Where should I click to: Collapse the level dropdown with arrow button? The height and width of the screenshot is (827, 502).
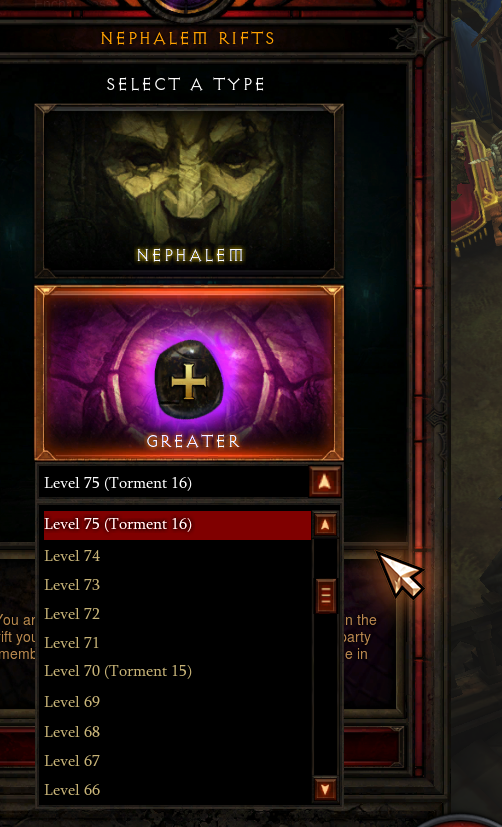tap(325, 482)
